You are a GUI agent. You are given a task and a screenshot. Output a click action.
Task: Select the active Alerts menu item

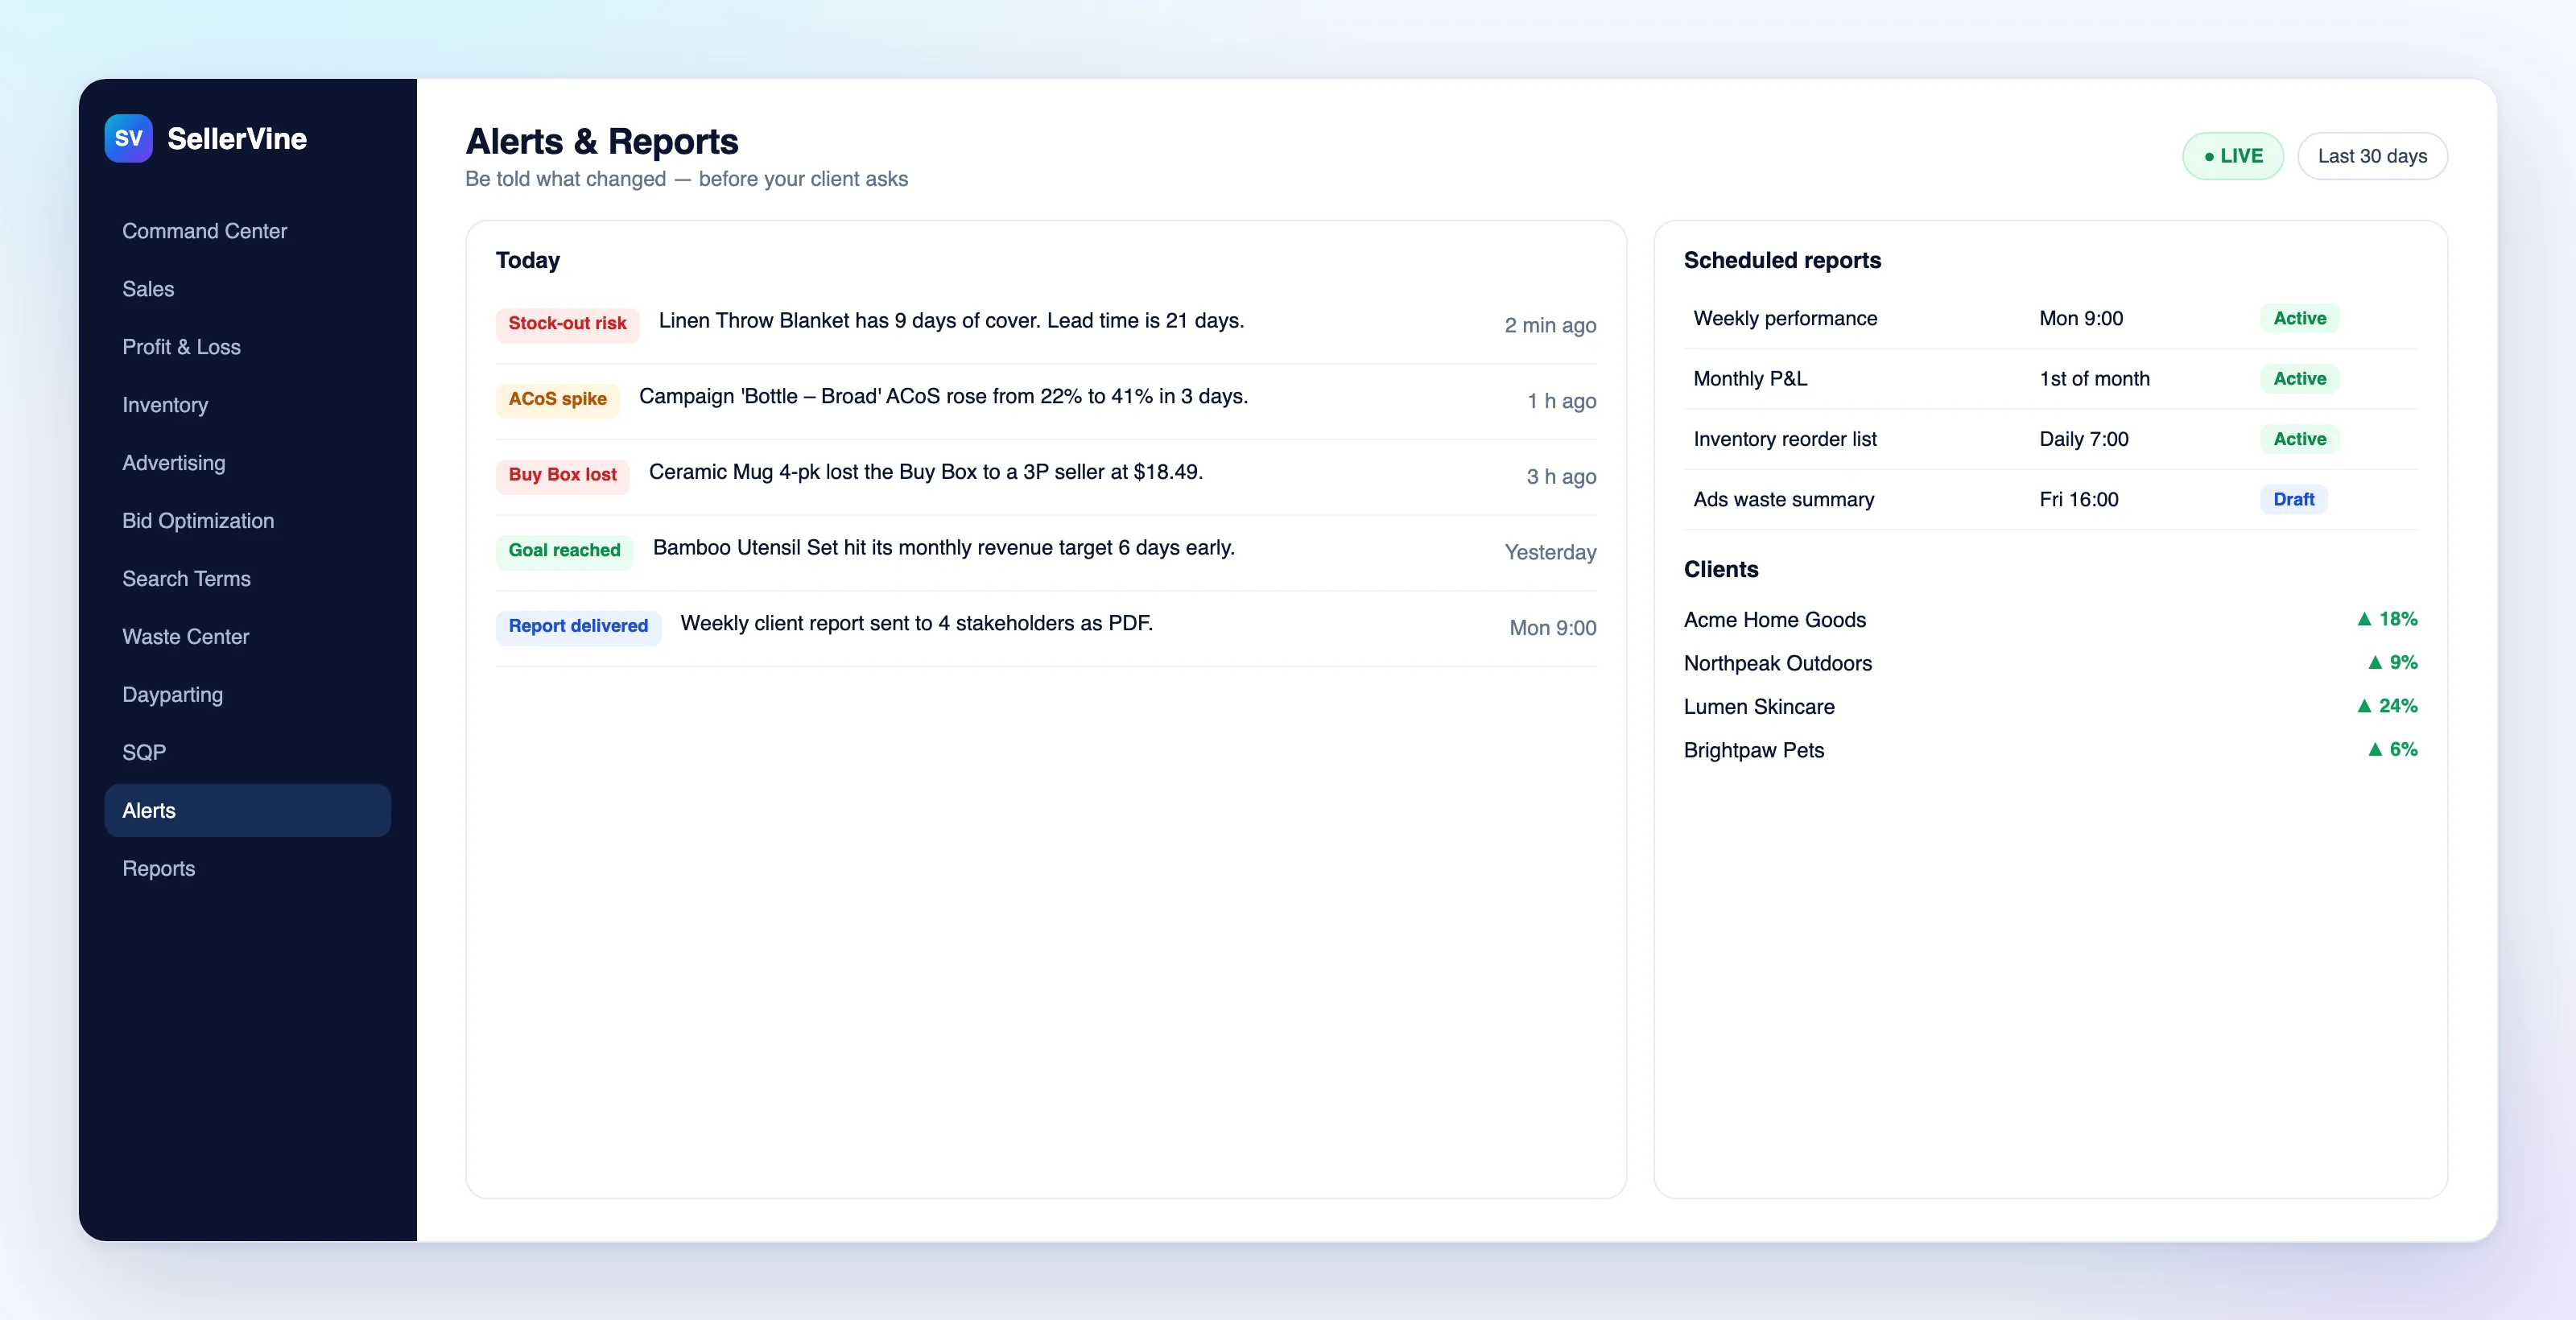point(247,811)
